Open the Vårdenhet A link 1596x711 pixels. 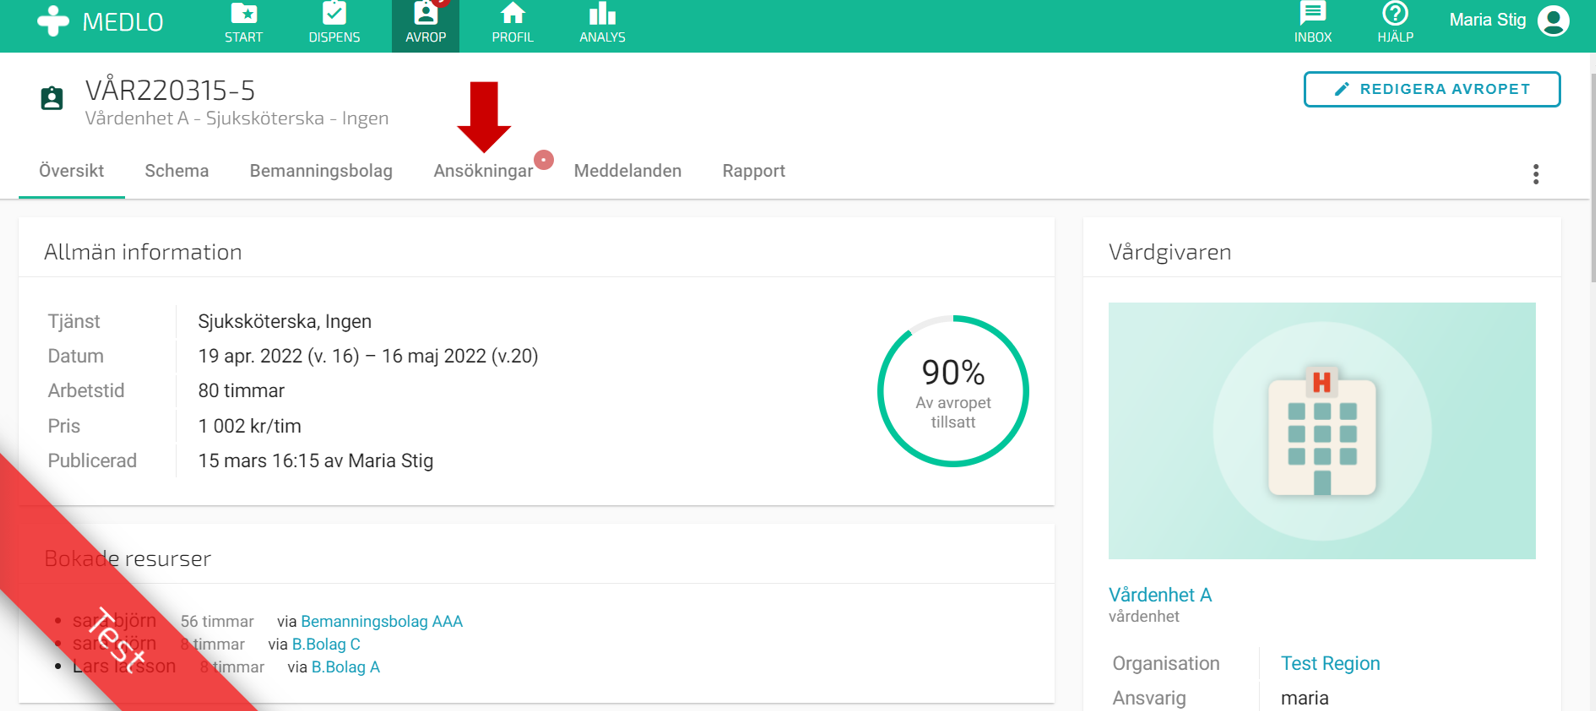(1160, 595)
